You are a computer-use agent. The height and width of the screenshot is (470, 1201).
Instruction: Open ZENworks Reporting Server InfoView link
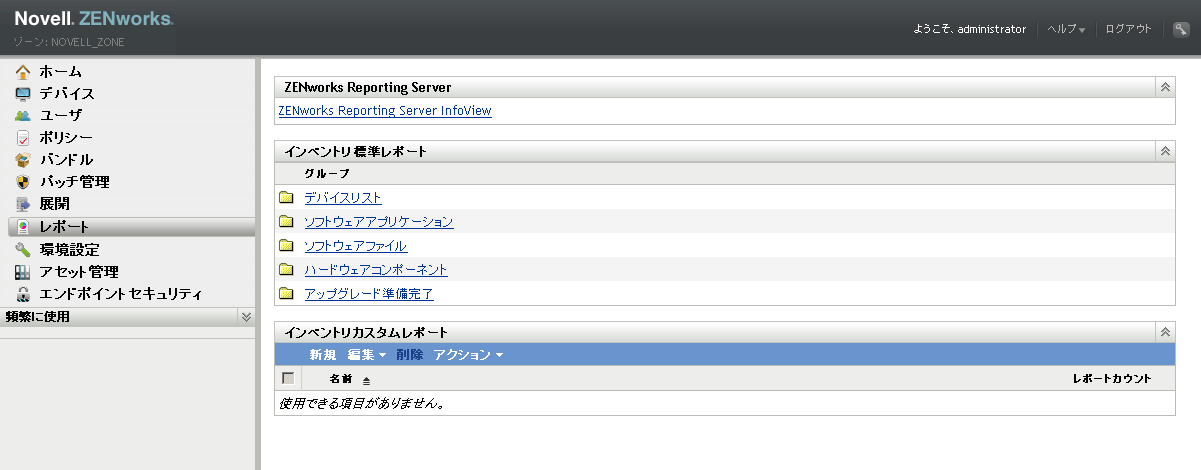point(385,111)
